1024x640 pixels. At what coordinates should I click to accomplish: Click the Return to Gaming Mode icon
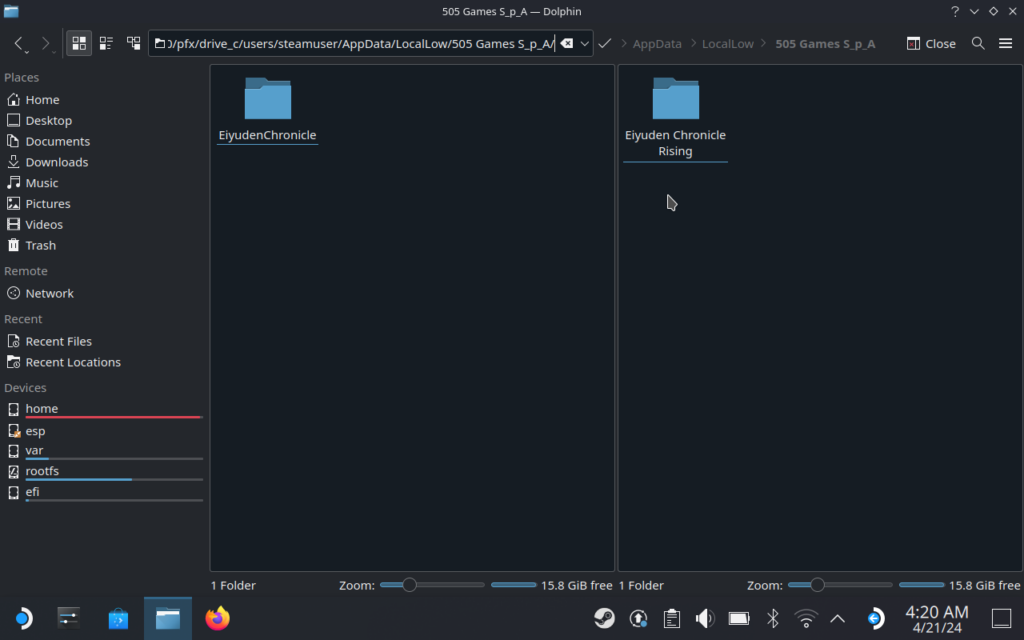pyautogui.click(x=875, y=618)
